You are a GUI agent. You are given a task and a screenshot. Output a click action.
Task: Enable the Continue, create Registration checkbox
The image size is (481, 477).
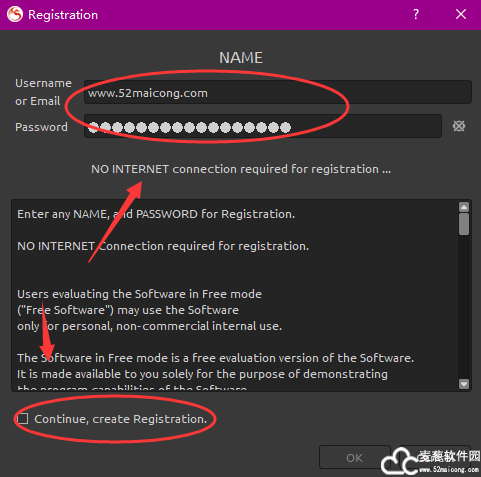pos(23,419)
